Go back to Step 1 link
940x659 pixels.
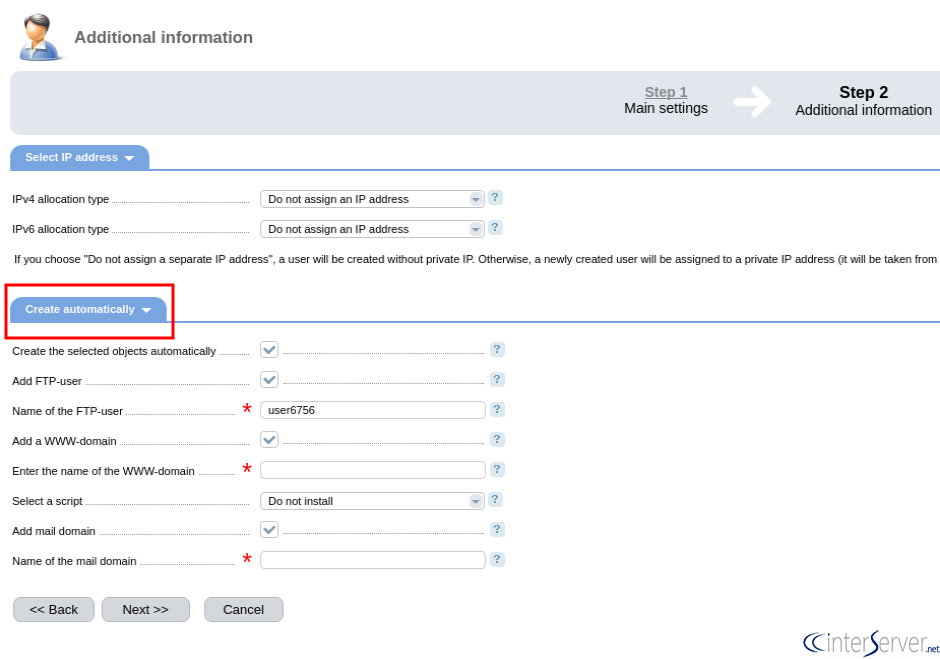(665, 92)
